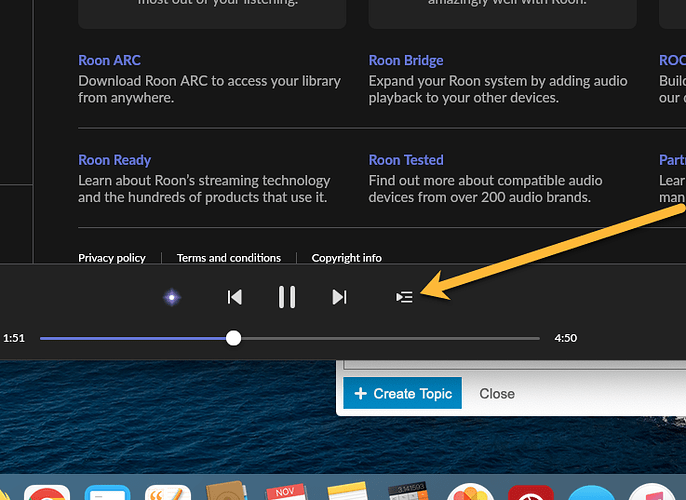
Task: Click Close beside Create Topic
Action: click(497, 394)
